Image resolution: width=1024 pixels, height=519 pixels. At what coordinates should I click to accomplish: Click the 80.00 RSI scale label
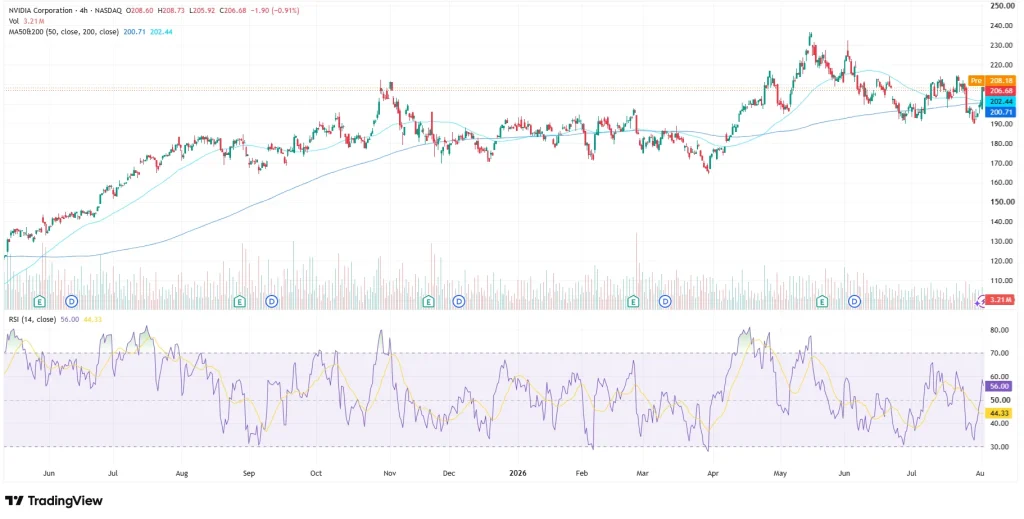point(1000,330)
